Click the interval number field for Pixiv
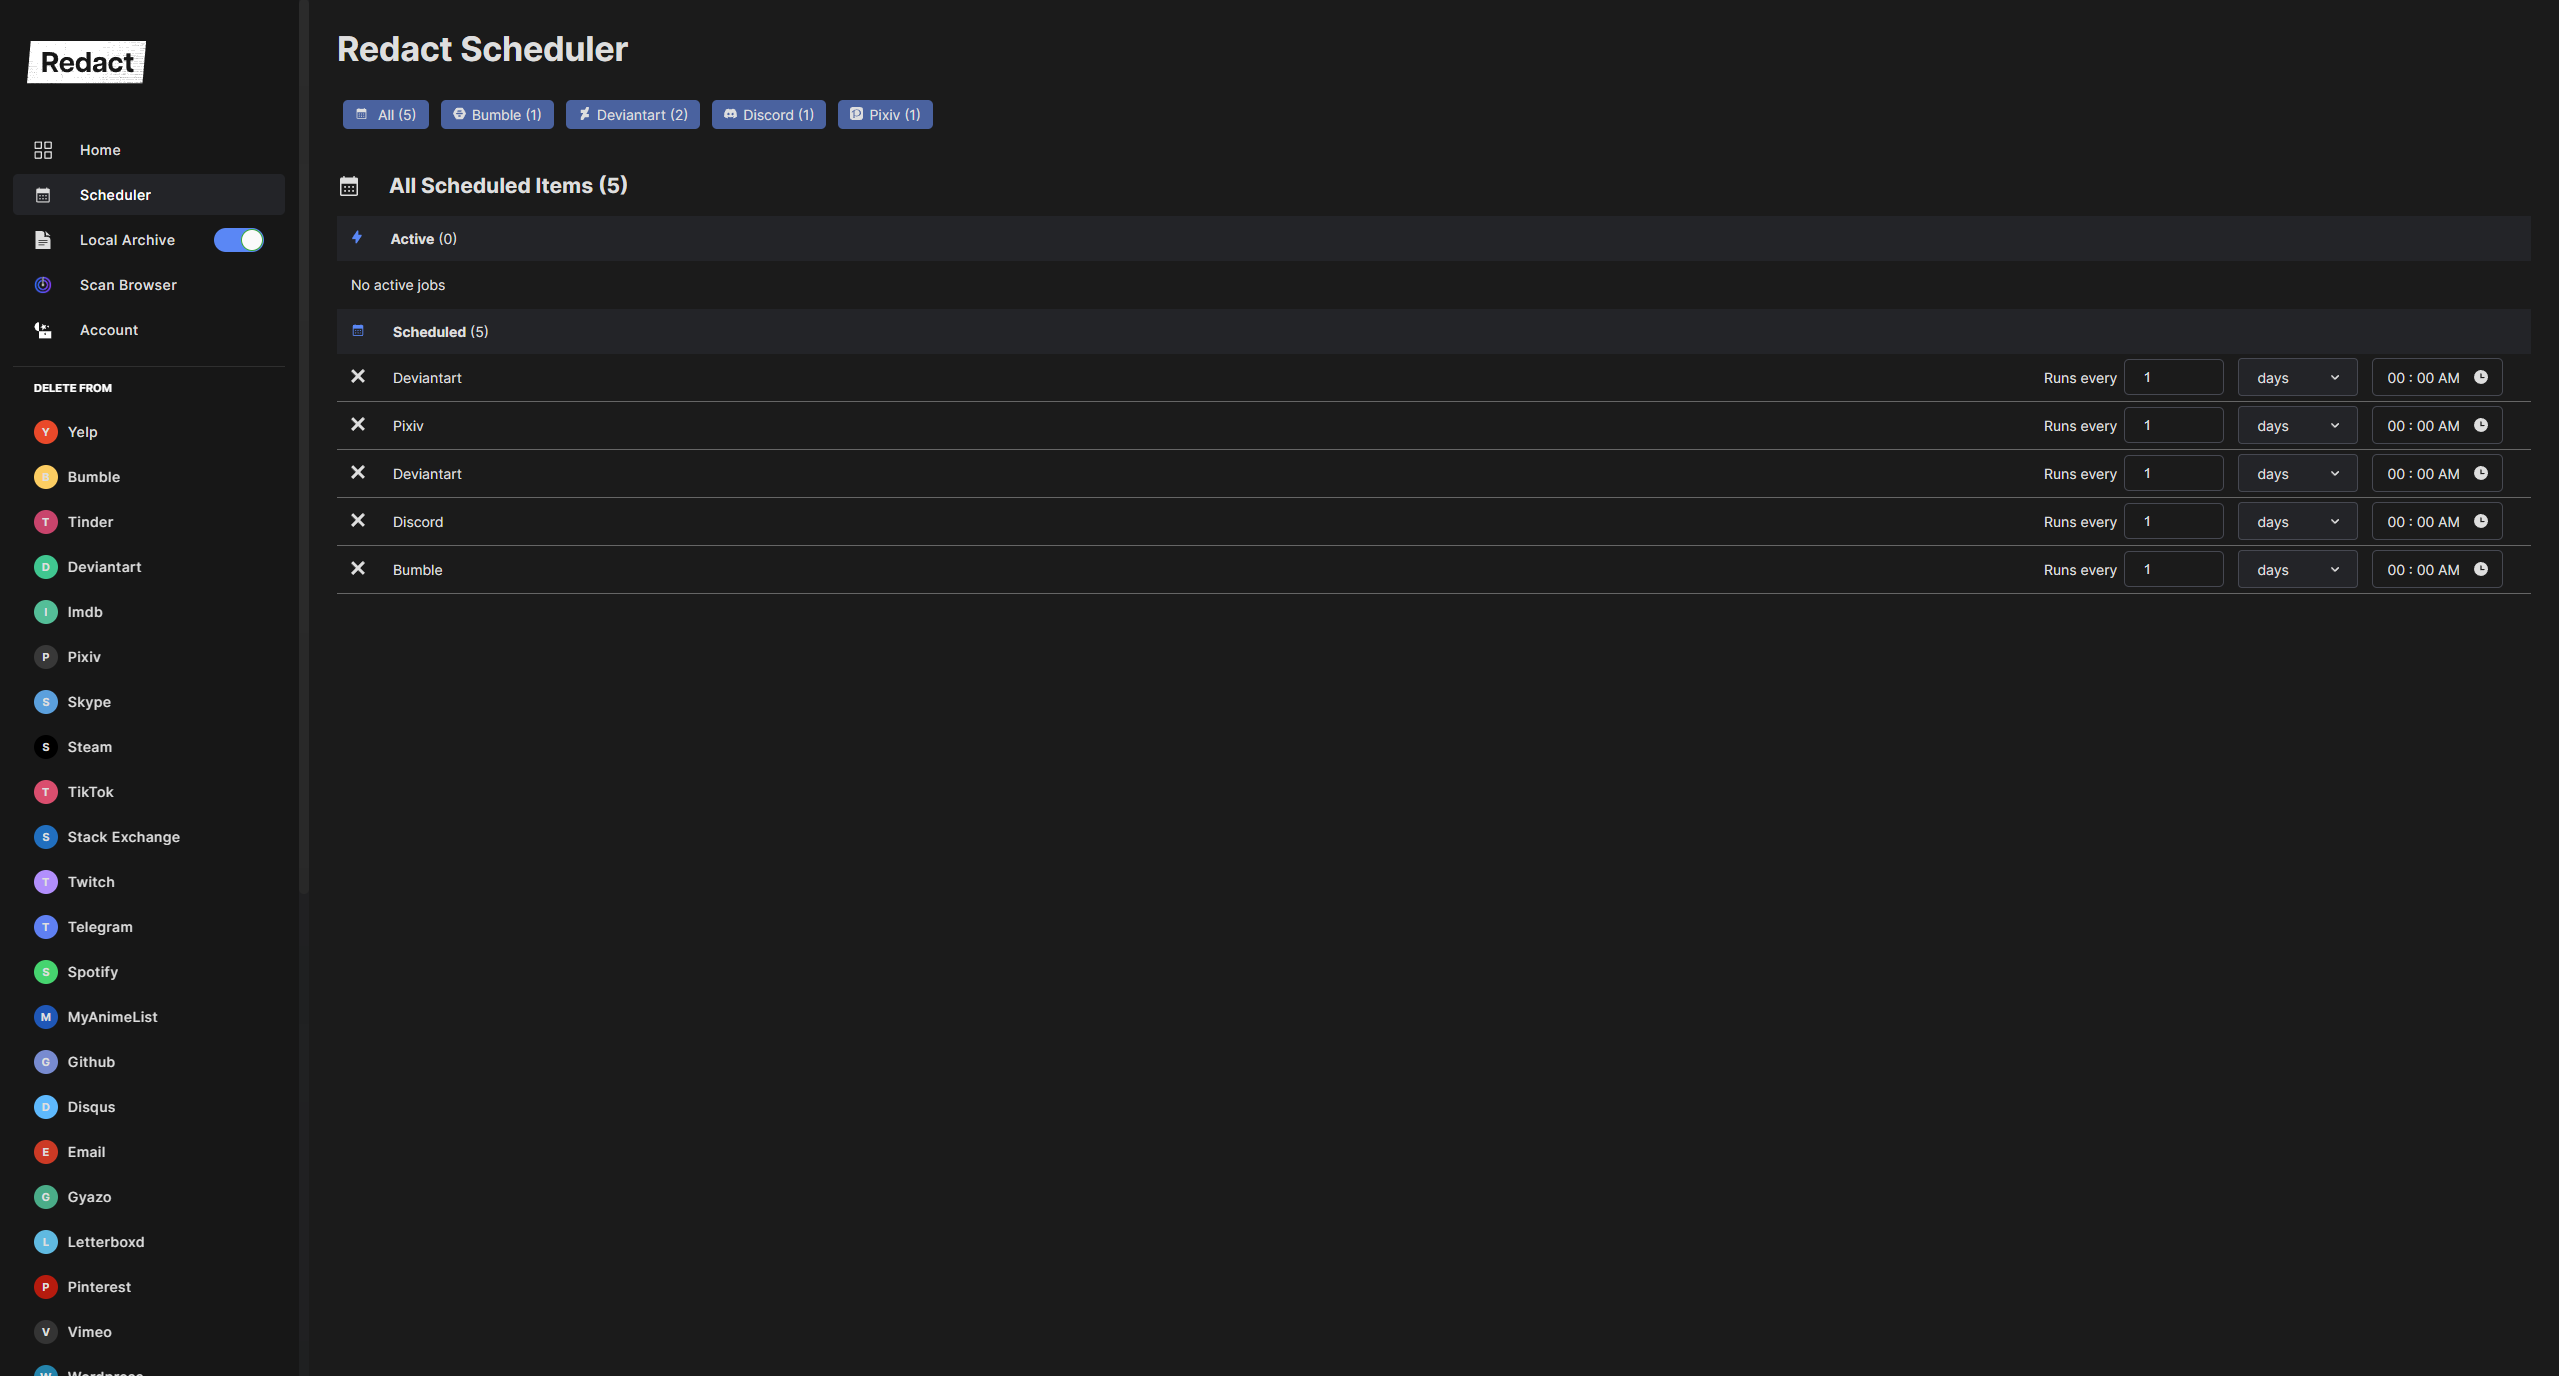The image size is (2559, 1376). pos(2173,426)
